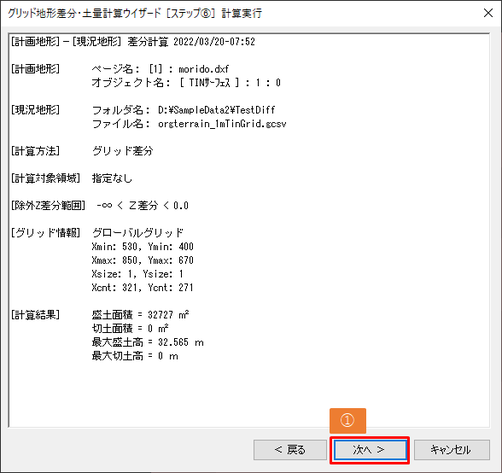Click the 最大盛土高 = 32.565 m line
This screenshot has height=473, width=502.
[148, 342]
